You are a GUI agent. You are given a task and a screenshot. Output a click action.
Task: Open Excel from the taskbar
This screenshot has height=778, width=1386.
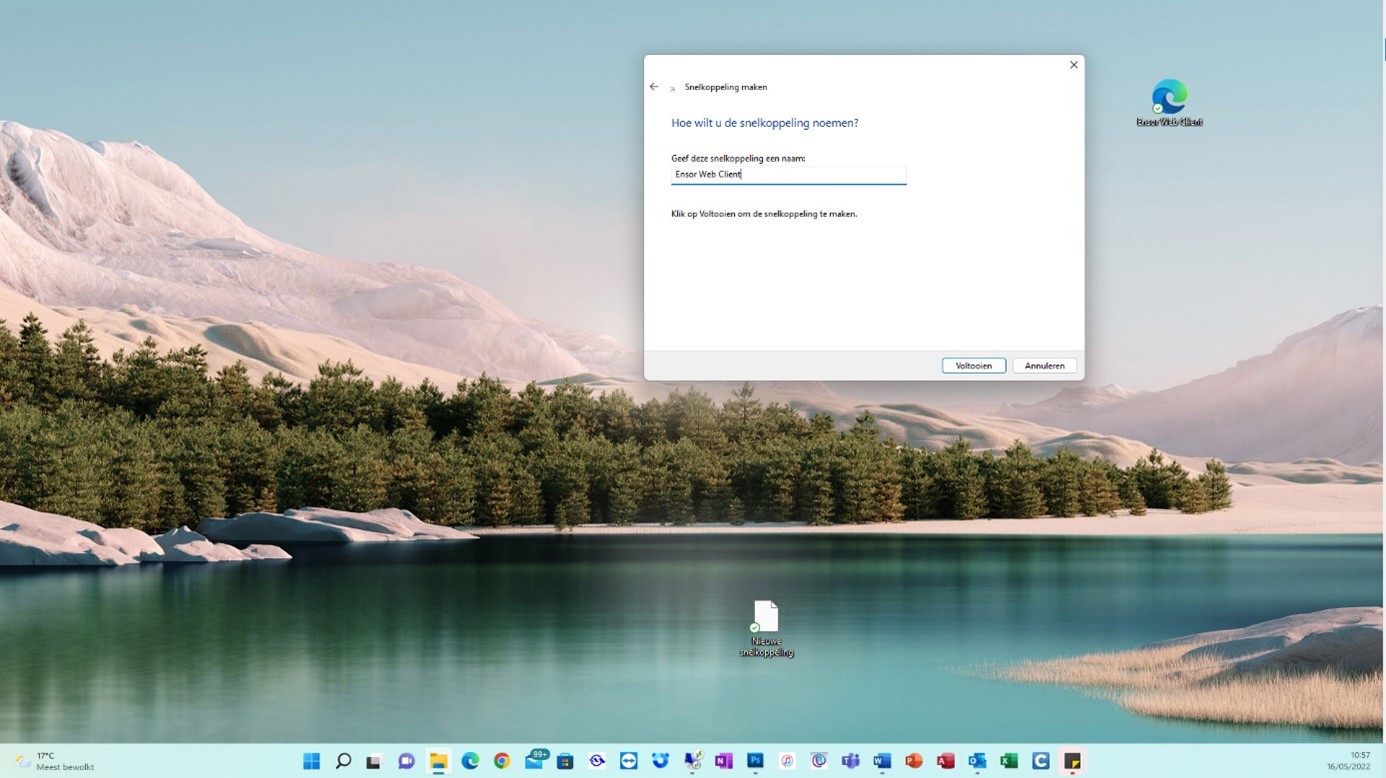tap(1009, 761)
